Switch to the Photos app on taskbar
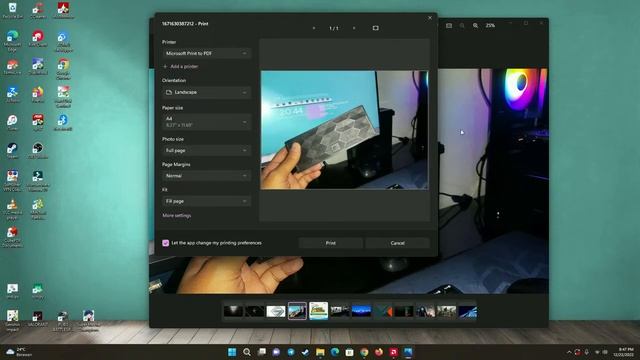The width and height of the screenshot is (640, 360). 408,352
